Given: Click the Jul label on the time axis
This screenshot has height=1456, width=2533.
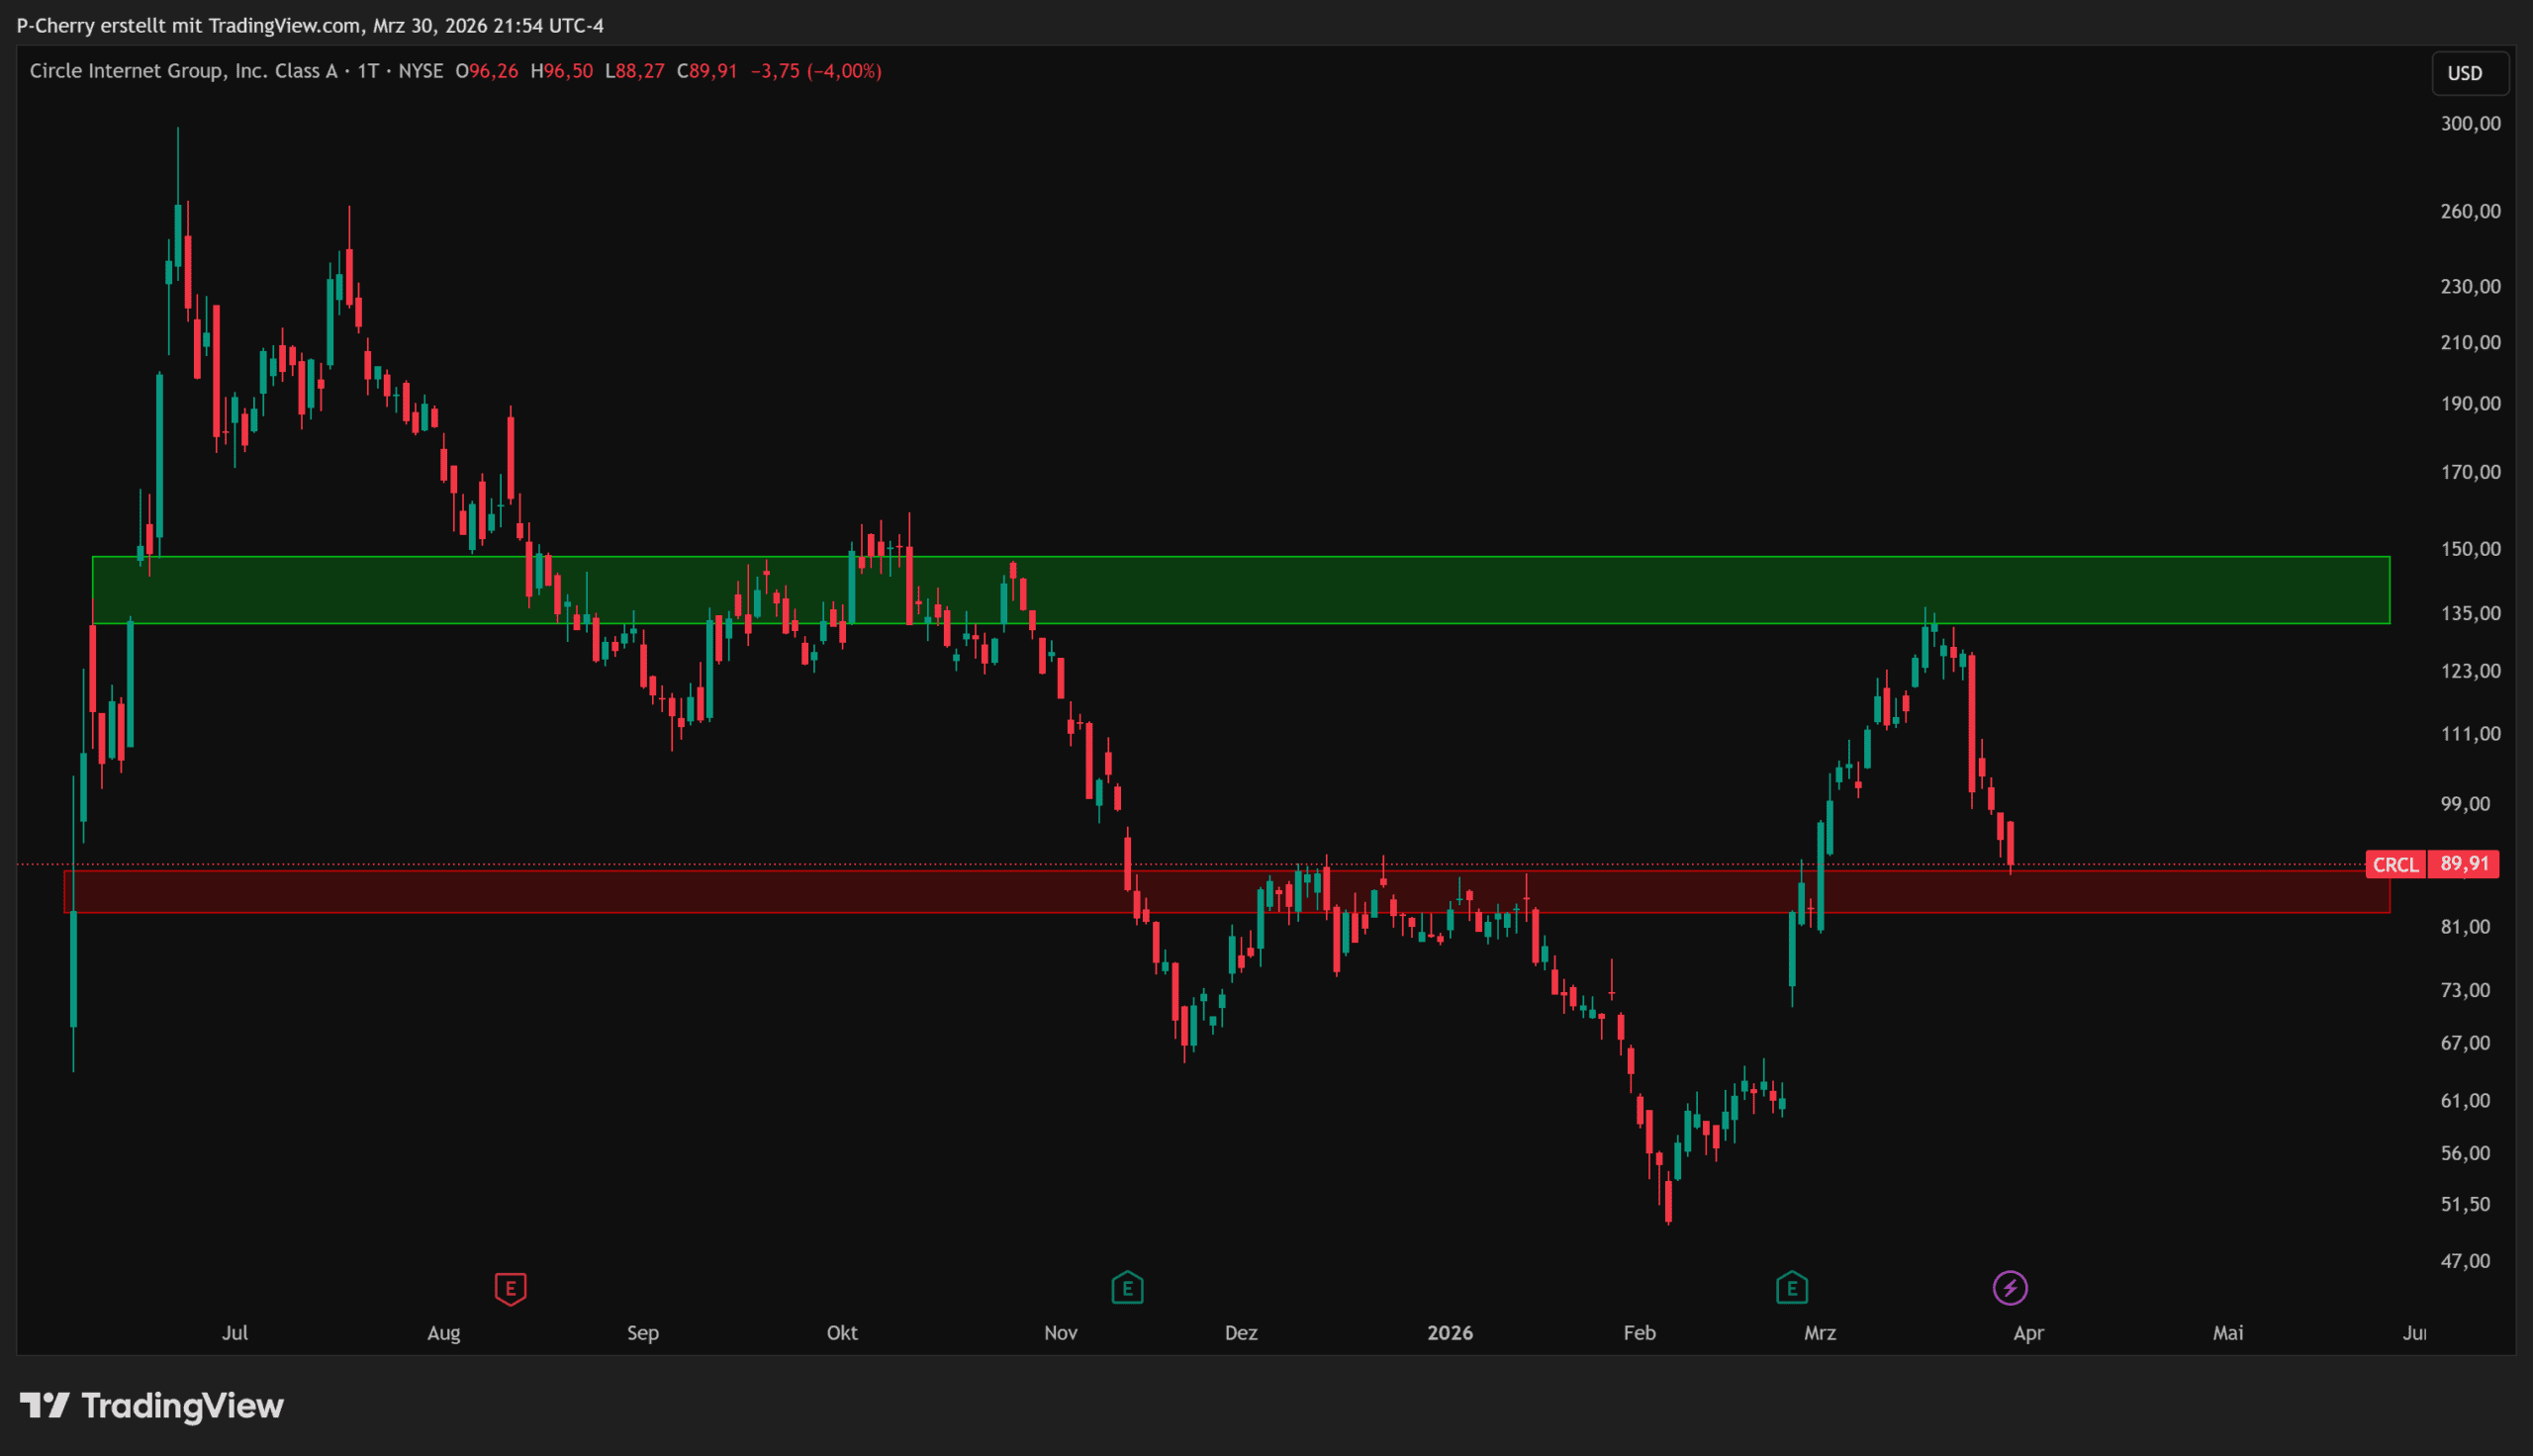Looking at the screenshot, I should tap(235, 1332).
